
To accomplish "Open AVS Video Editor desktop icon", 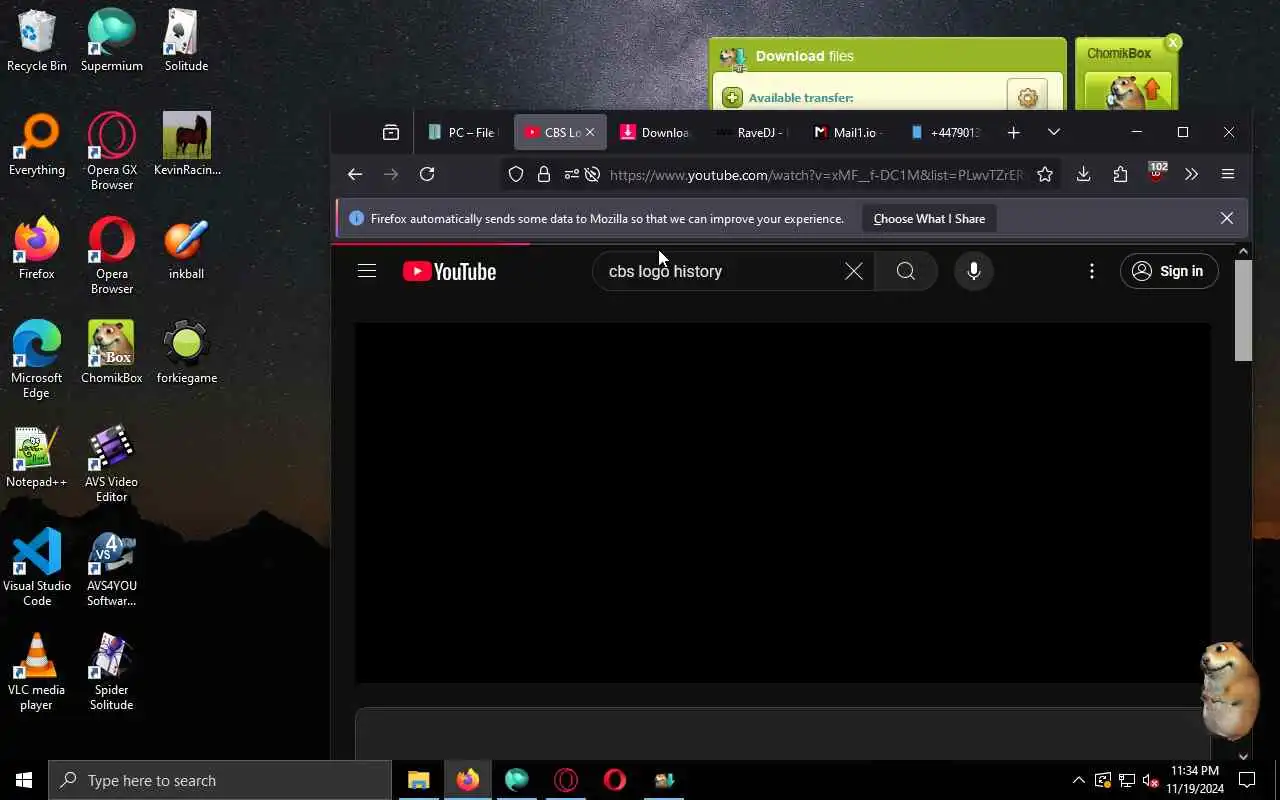I will click(x=112, y=463).
